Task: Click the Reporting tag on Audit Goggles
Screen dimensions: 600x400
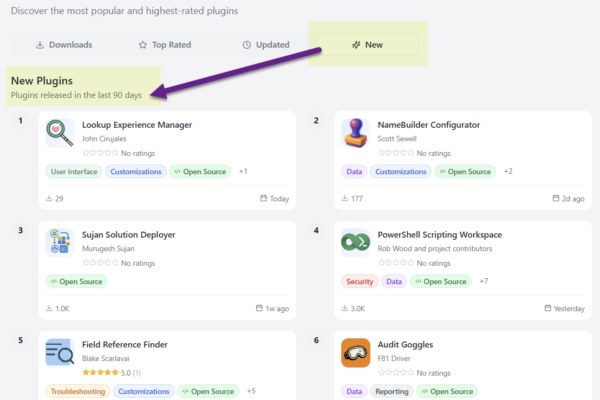Action: click(x=392, y=392)
